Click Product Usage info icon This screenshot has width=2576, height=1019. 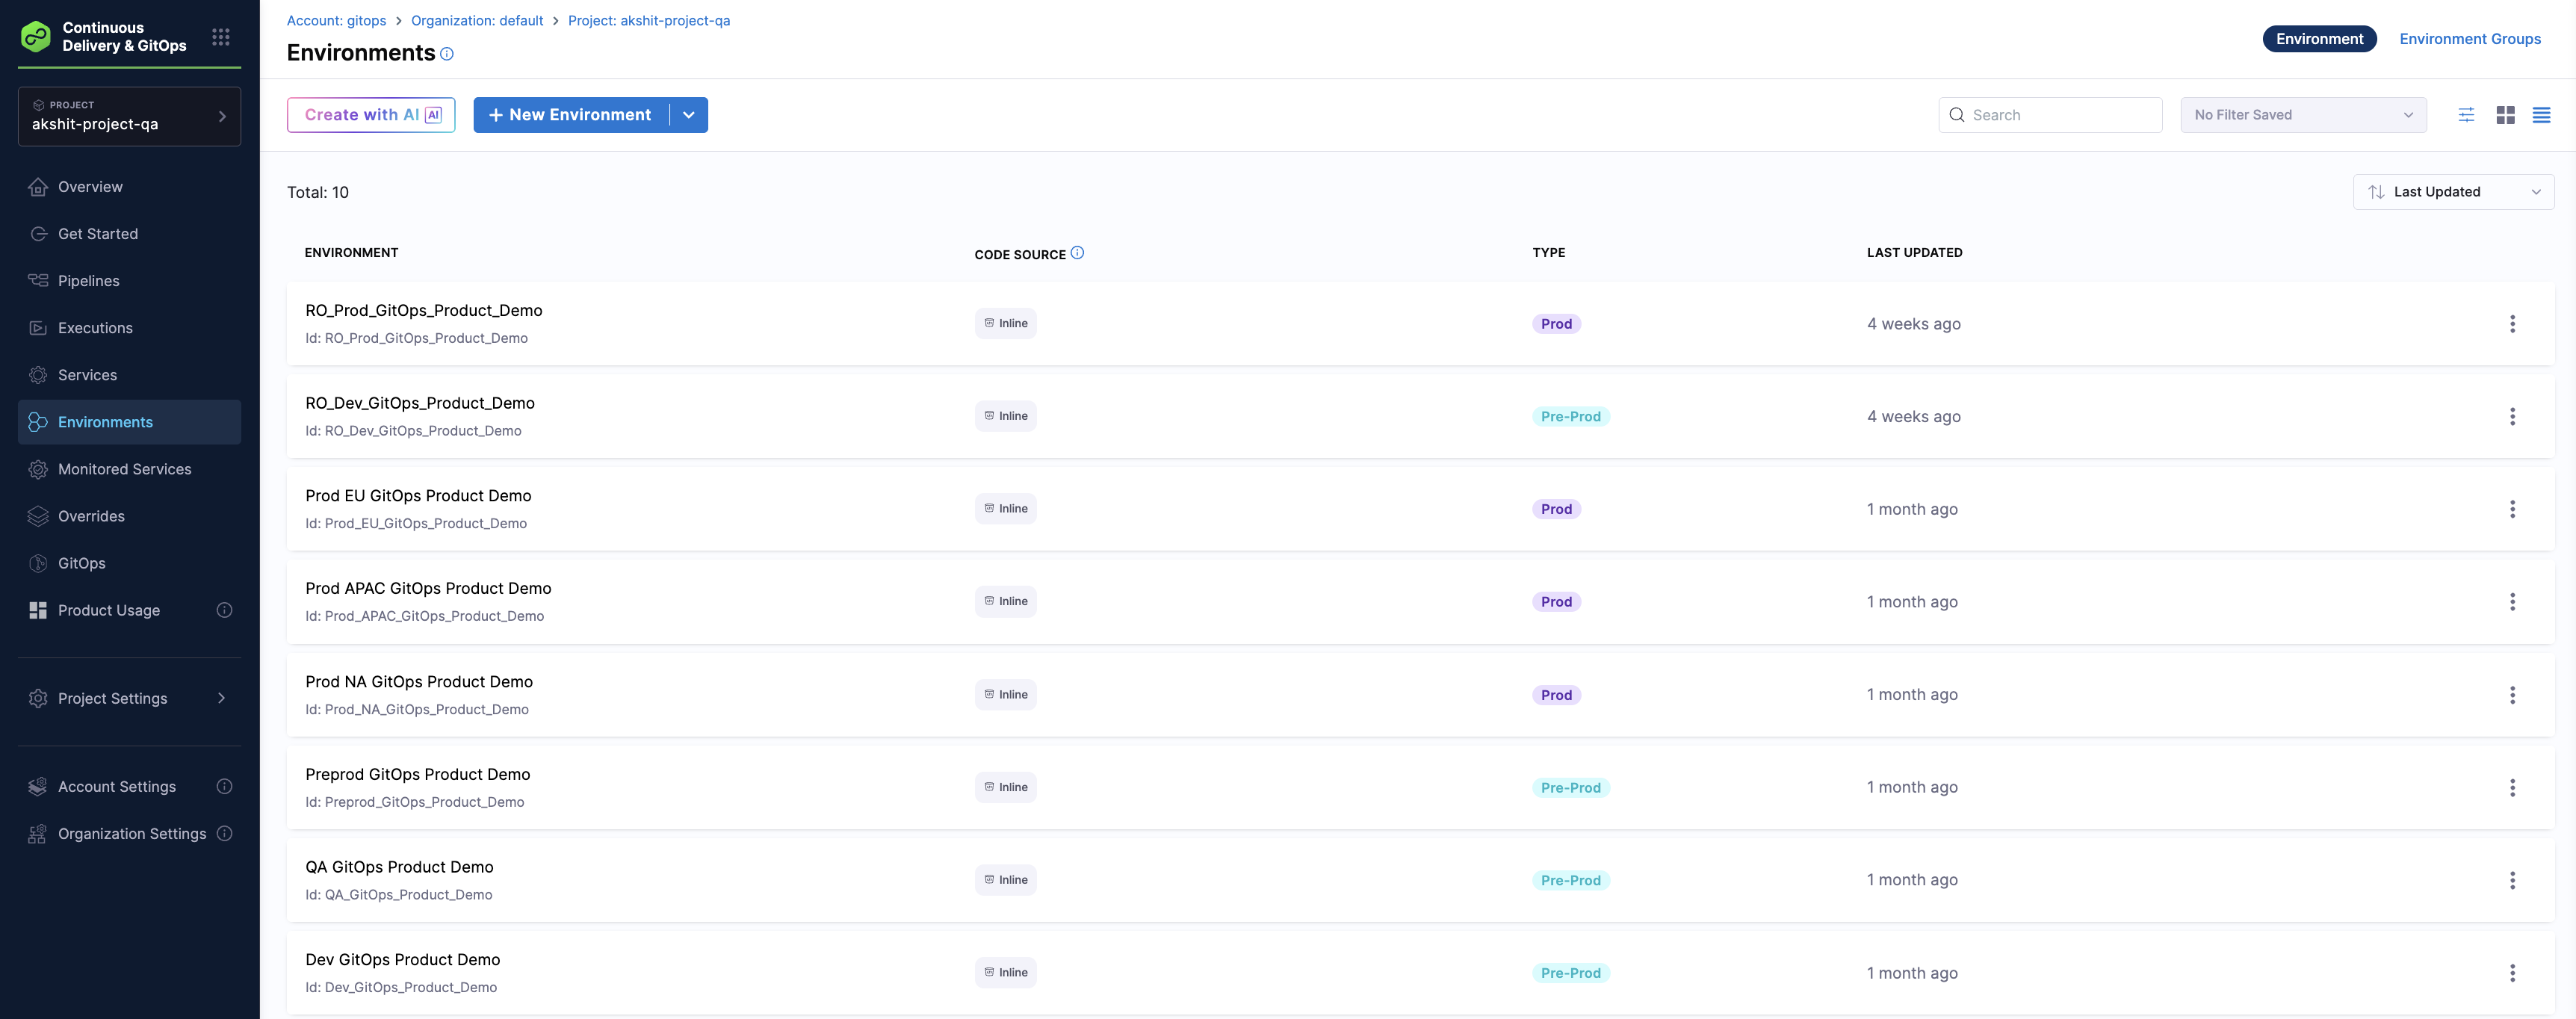(225, 610)
